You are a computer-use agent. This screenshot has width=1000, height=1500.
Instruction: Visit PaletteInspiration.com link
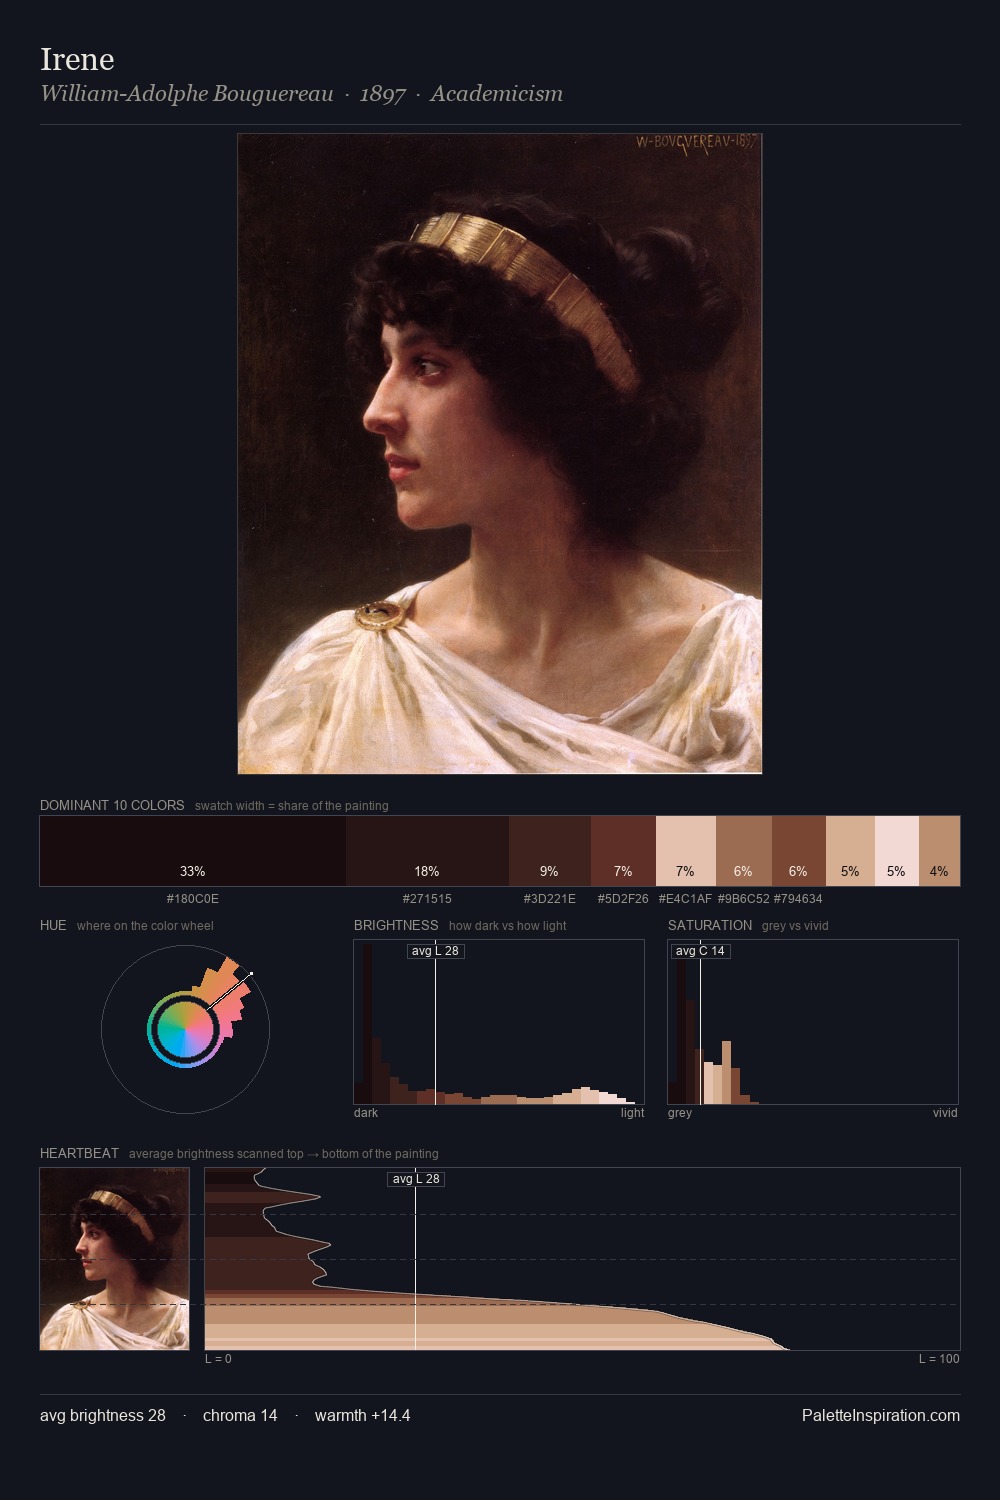coord(881,1415)
